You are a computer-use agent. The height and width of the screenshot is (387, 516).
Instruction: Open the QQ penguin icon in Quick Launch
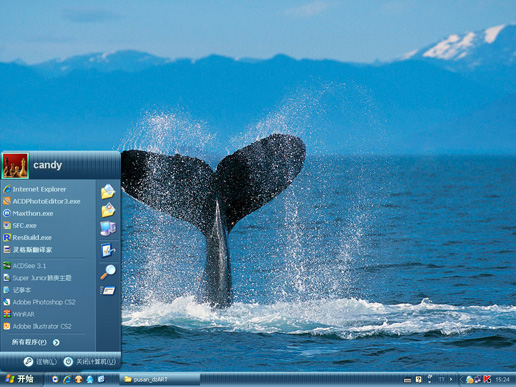(90, 379)
